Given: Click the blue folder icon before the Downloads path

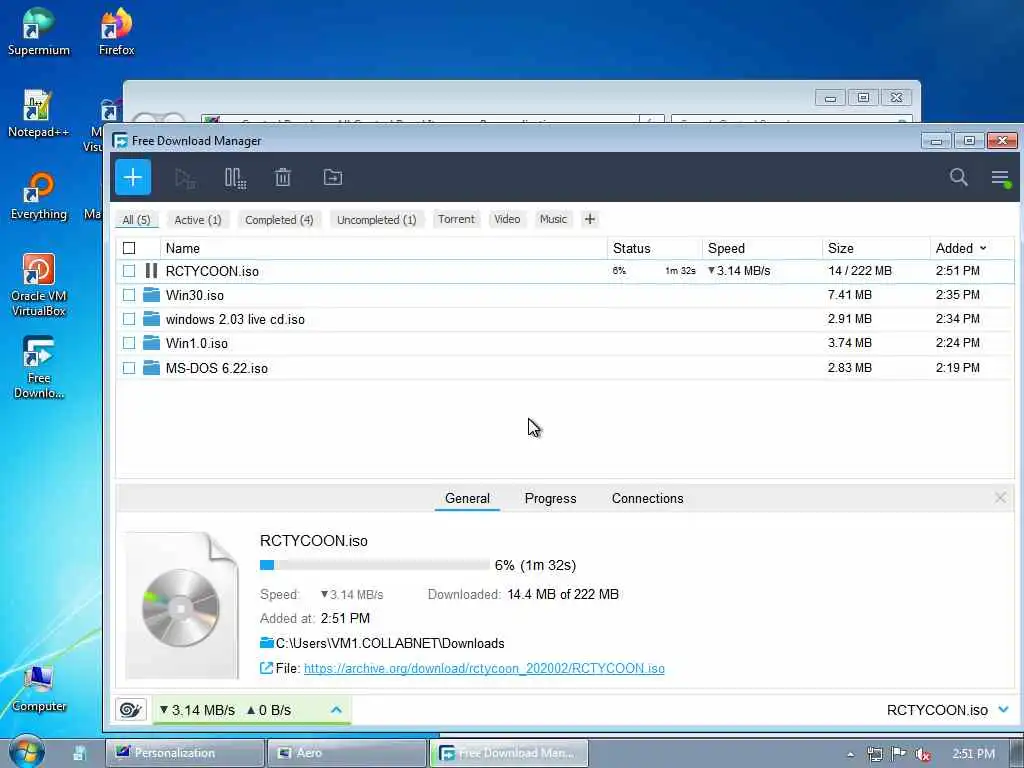Looking at the screenshot, I should coord(266,643).
